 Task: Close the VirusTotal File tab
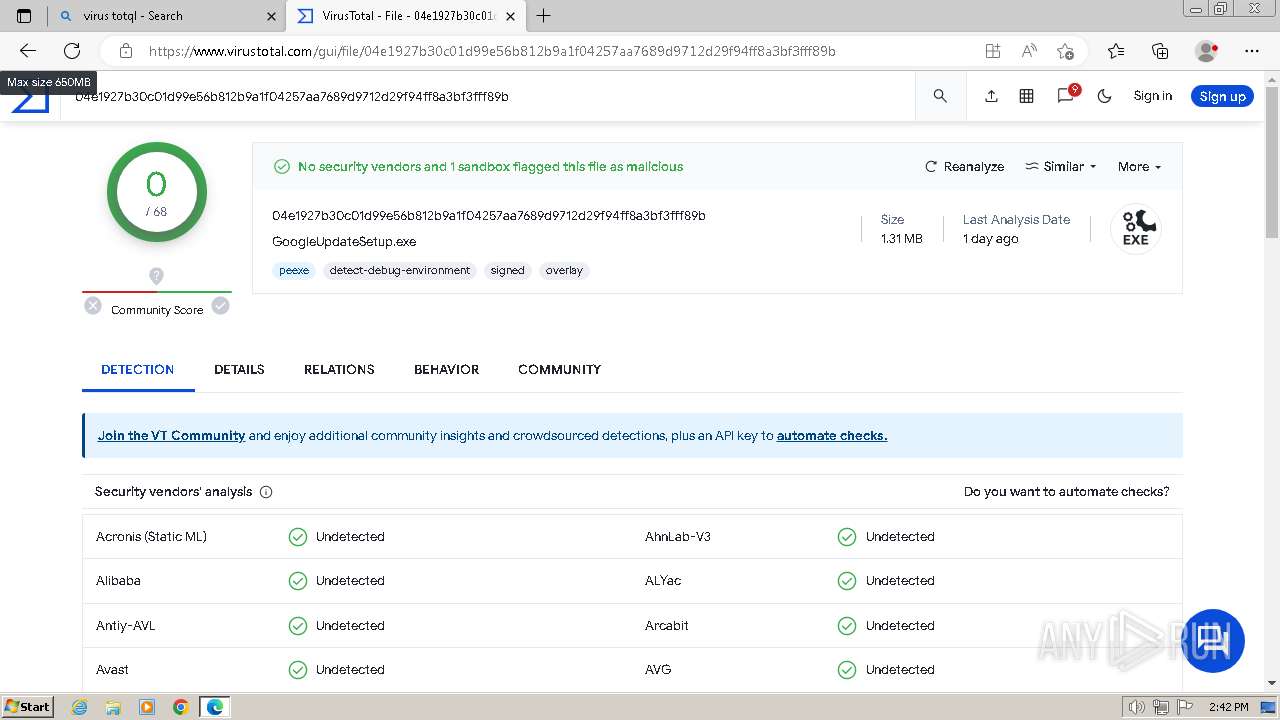click(x=511, y=16)
